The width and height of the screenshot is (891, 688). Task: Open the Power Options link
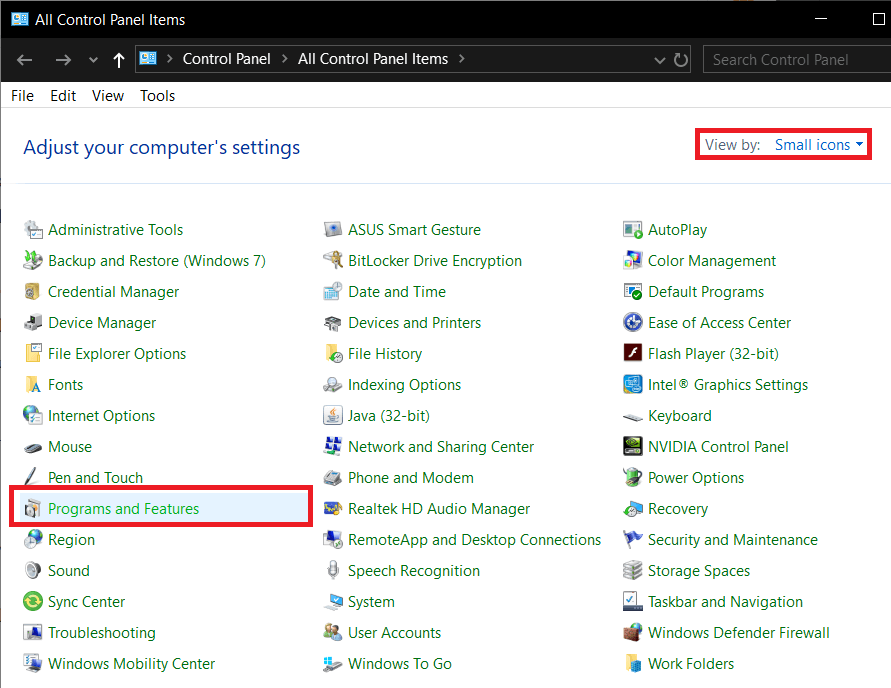pyautogui.click(x=695, y=478)
